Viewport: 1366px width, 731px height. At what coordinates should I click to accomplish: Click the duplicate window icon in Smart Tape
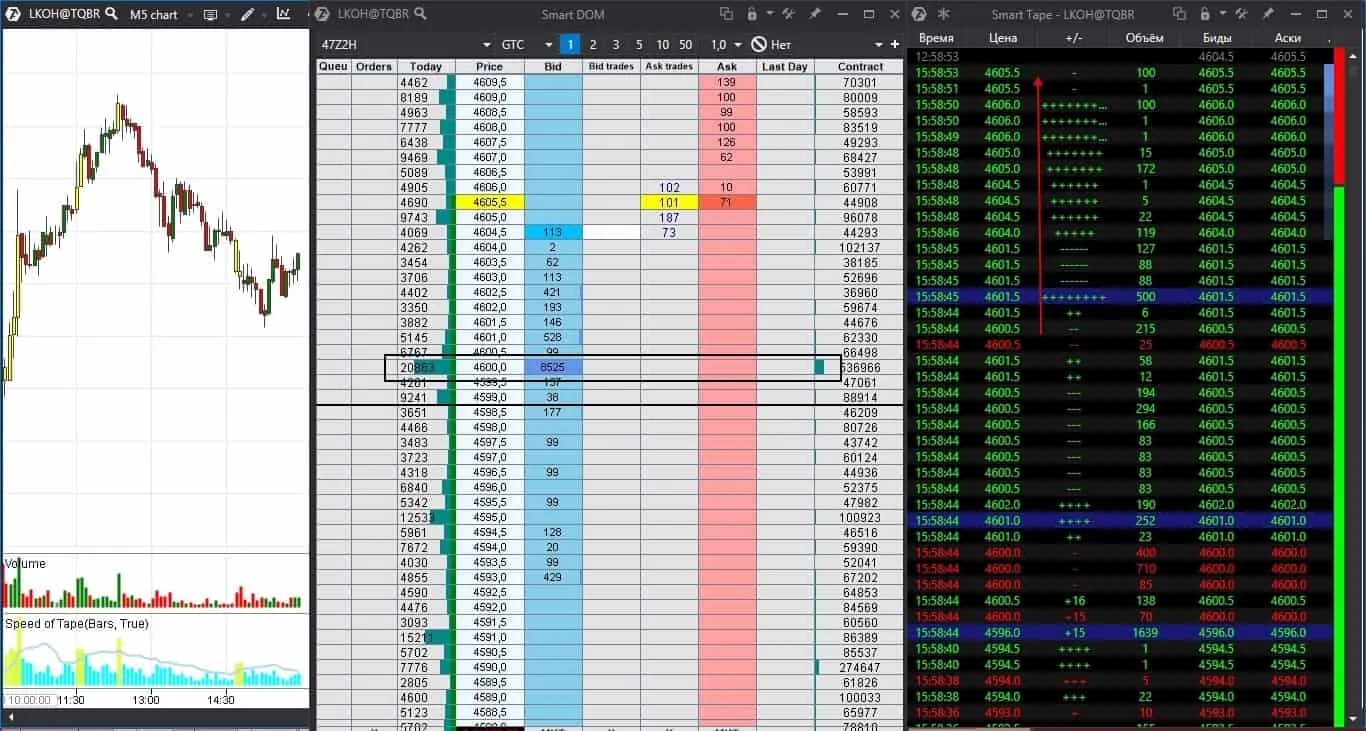pyautogui.click(x=1180, y=14)
